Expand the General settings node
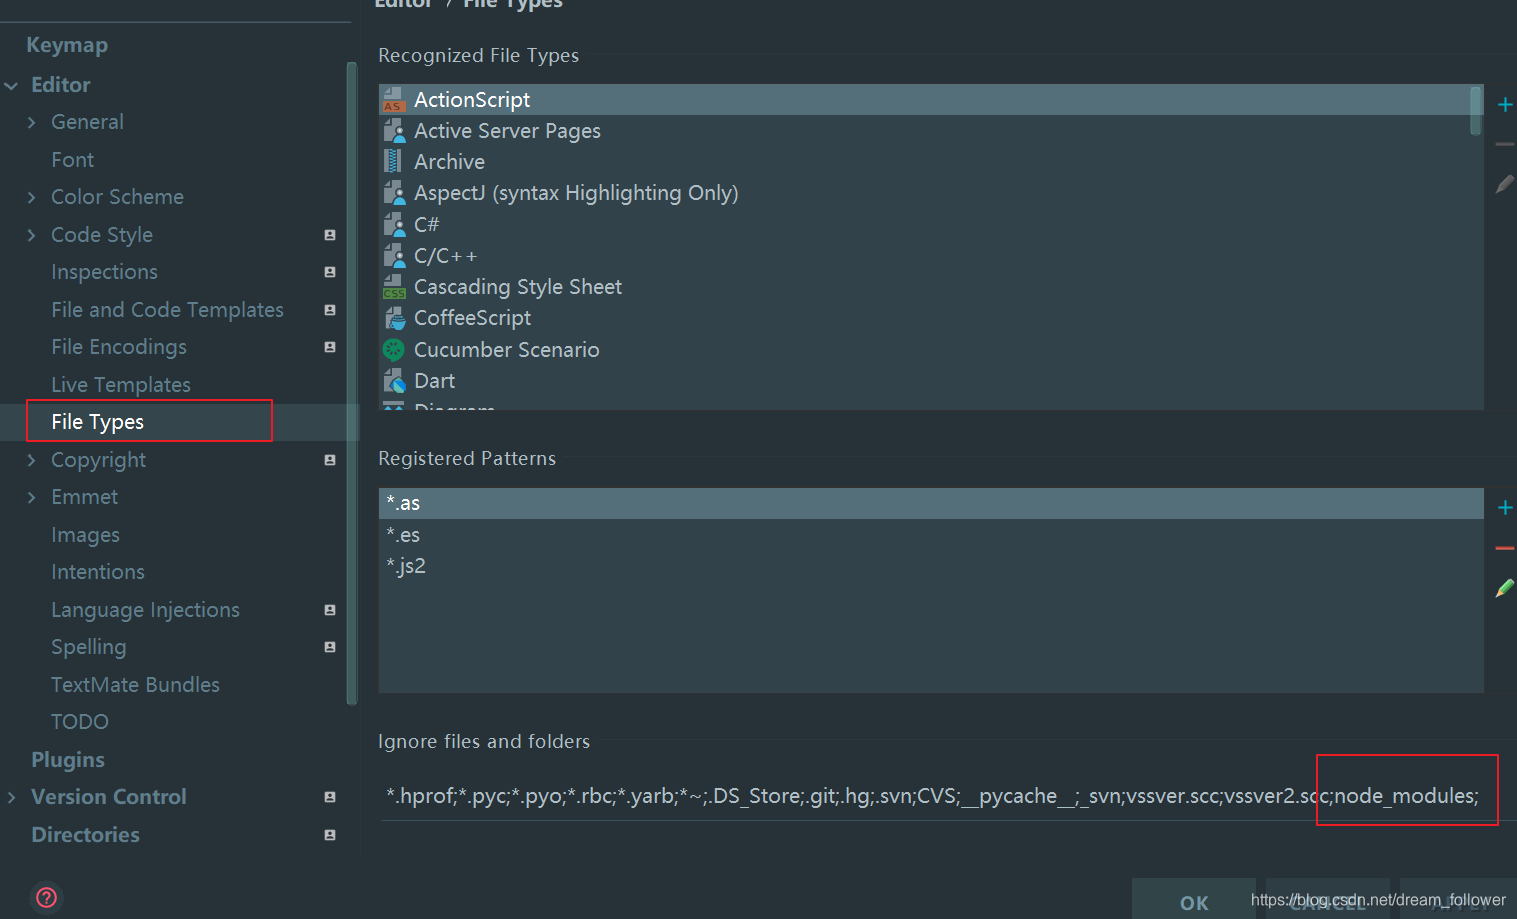This screenshot has height=919, width=1517. pyautogui.click(x=31, y=122)
